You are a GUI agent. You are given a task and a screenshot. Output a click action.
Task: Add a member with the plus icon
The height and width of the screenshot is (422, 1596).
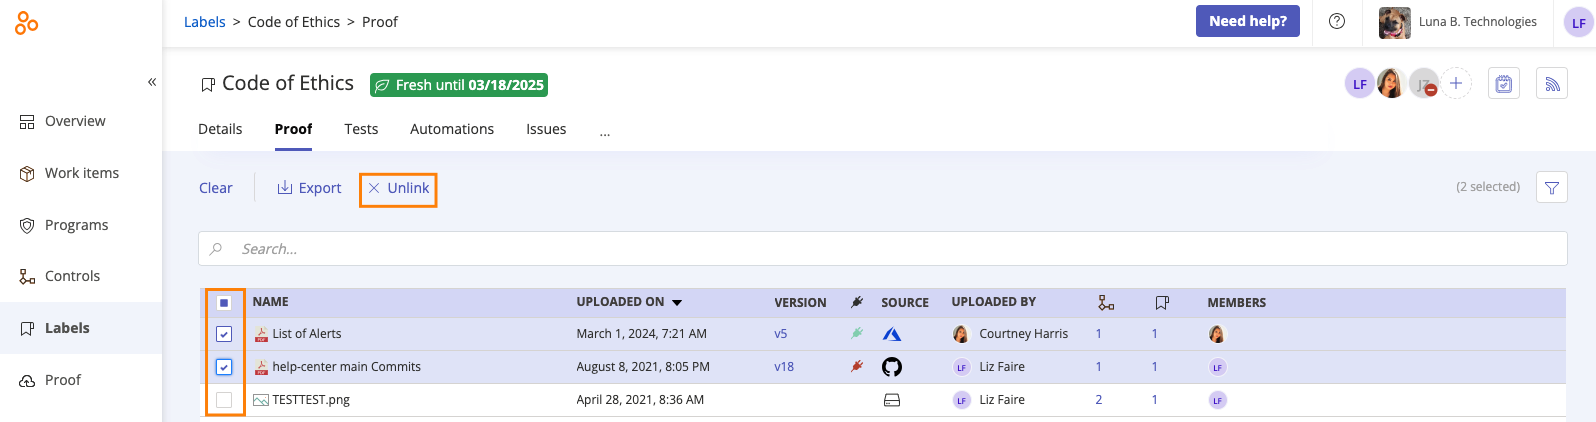[1456, 84]
